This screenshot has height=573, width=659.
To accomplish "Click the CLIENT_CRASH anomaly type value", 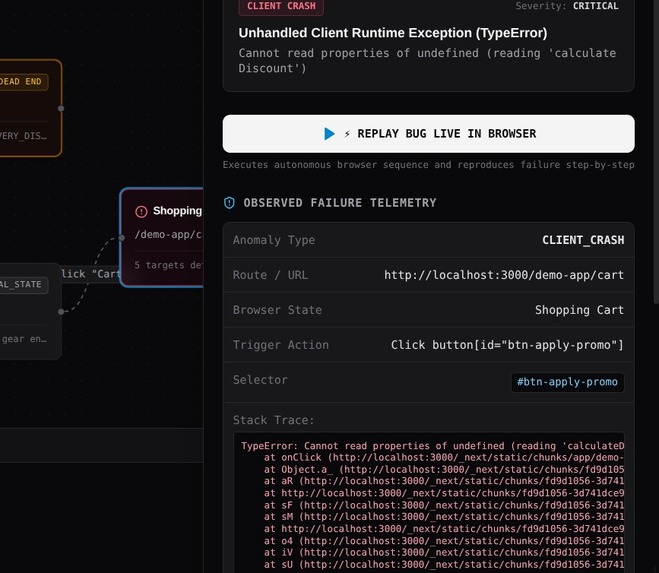I will 583,240.
